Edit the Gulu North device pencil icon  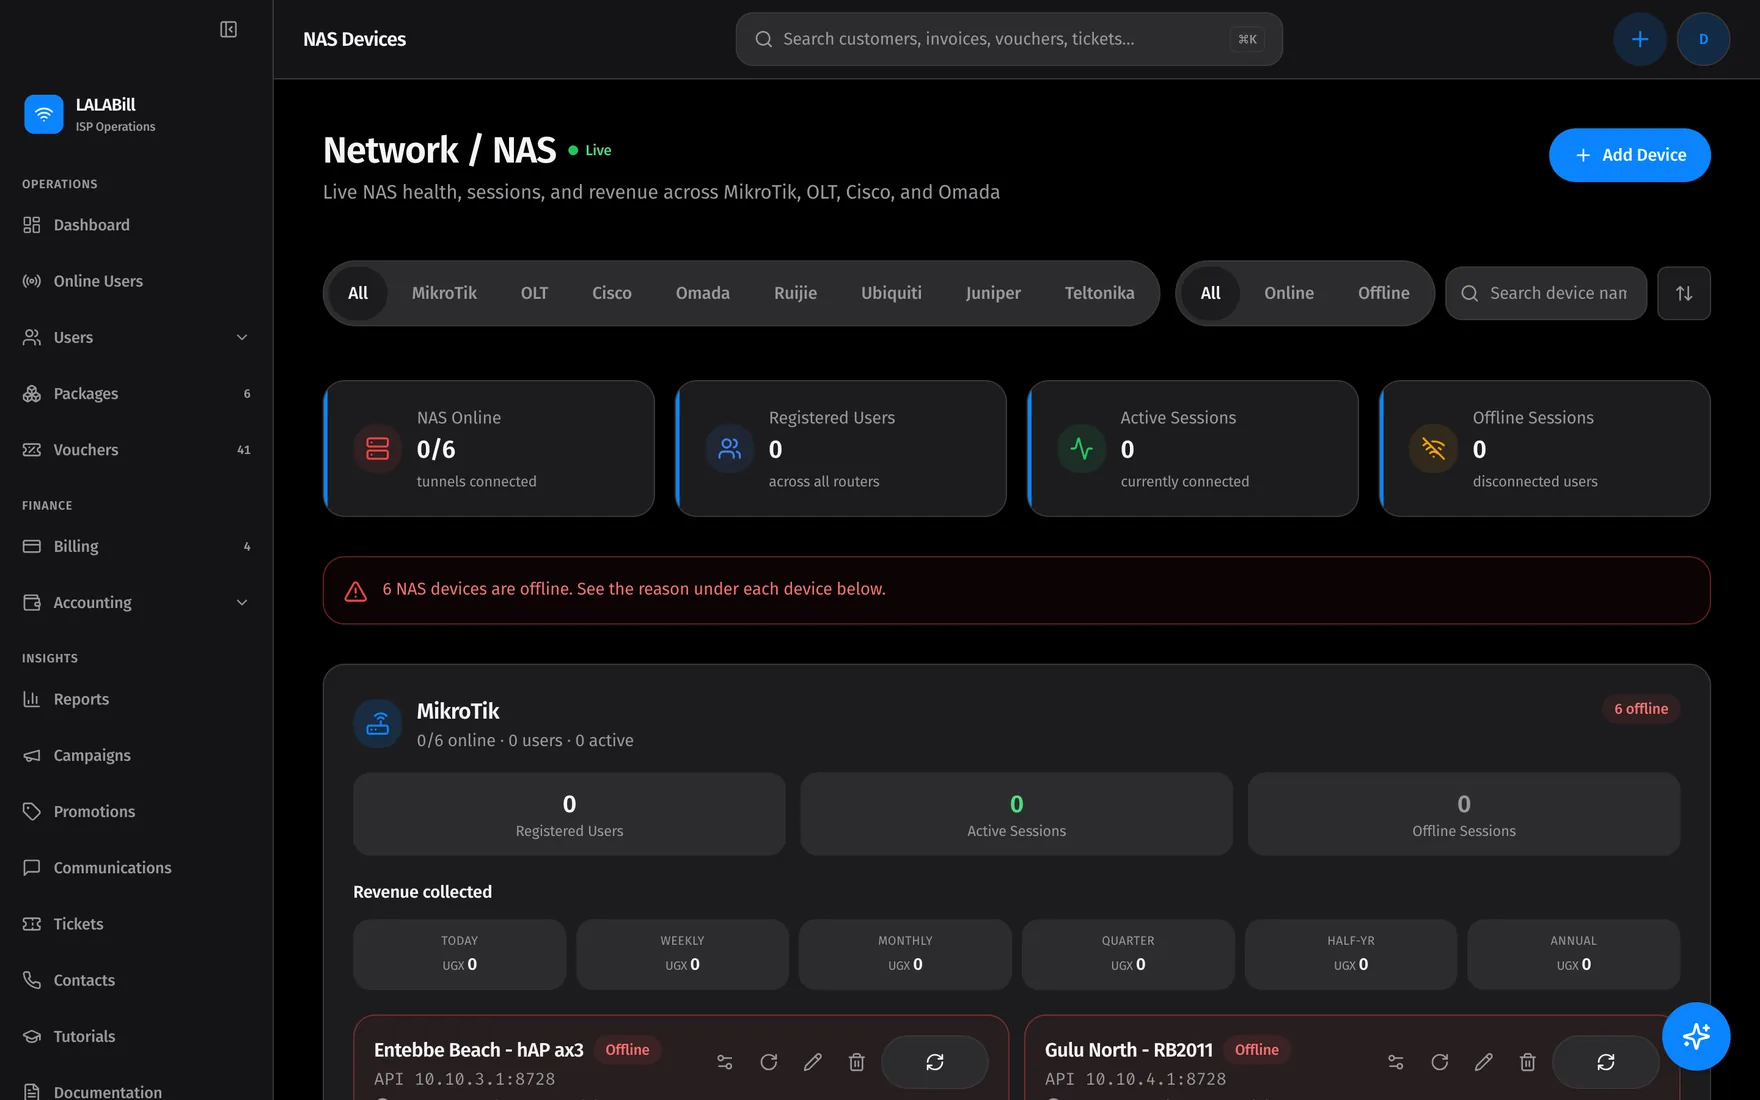point(1484,1062)
